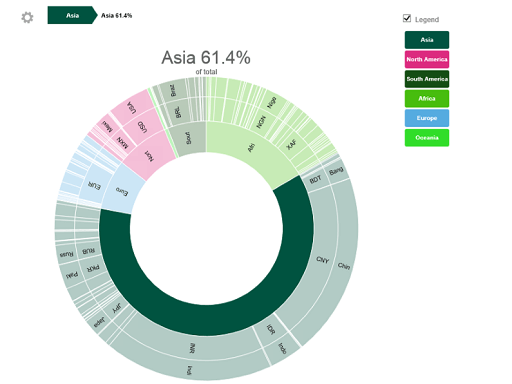Click the INR currency segment

(x=192, y=348)
